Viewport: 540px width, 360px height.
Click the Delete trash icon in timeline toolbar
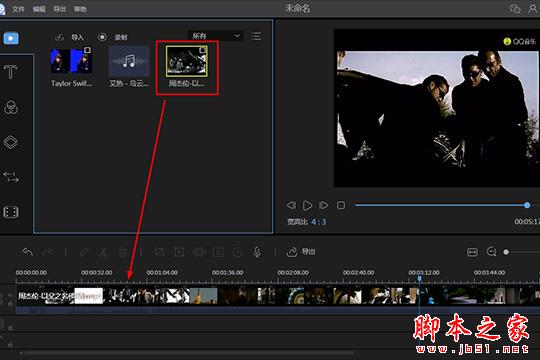123,252
